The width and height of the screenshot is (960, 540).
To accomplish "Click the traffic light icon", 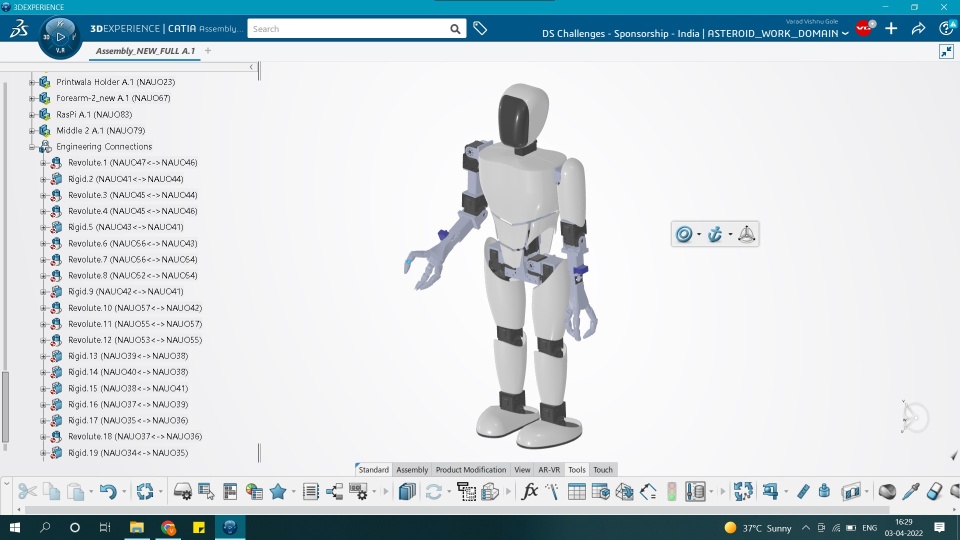I will tap(672, 491).
